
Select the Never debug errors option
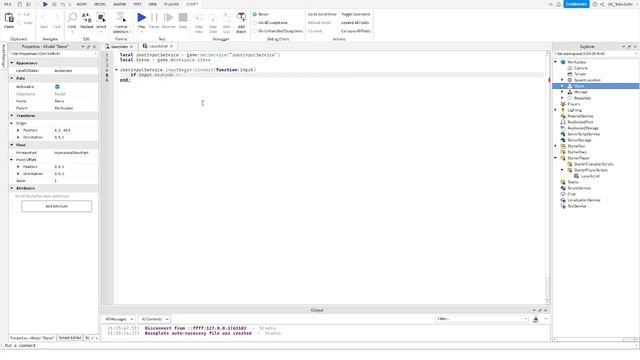coord(255,14)
